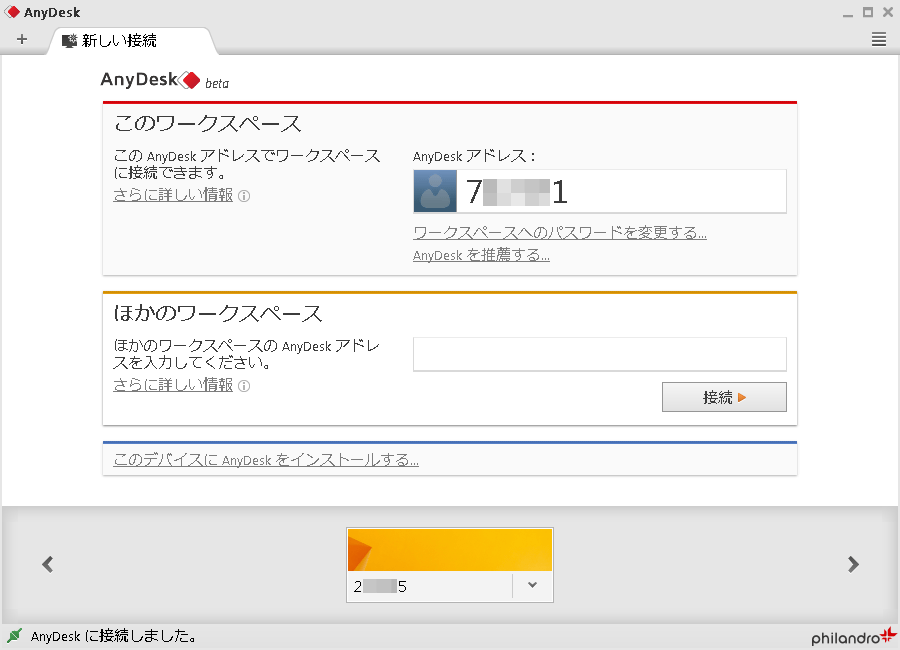Viewport: 900px width, 650px height.
Task: Select the 新しい接続 tab
Action: (x=132, y=41)
